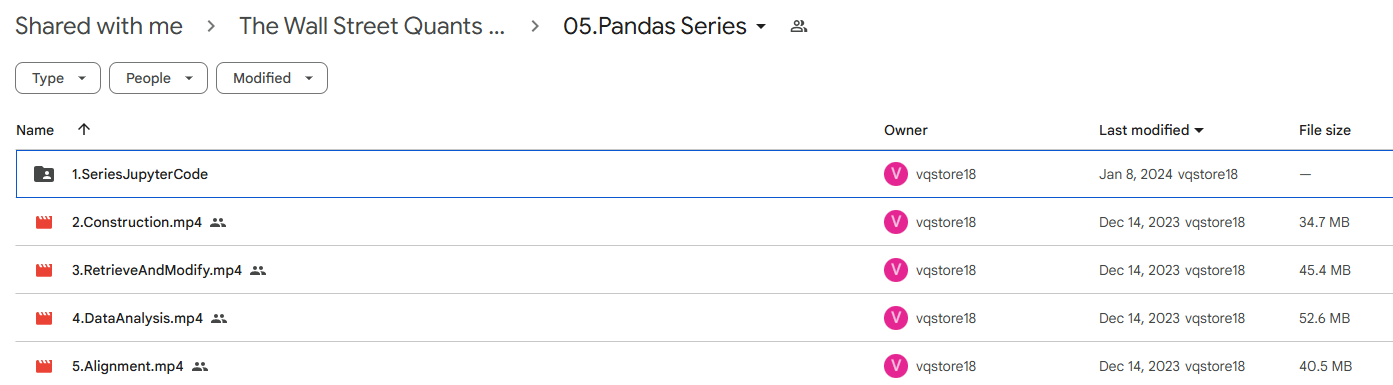The image size is (1393, 385).
Task: Click the File size column header
Action: (1324, 130)
